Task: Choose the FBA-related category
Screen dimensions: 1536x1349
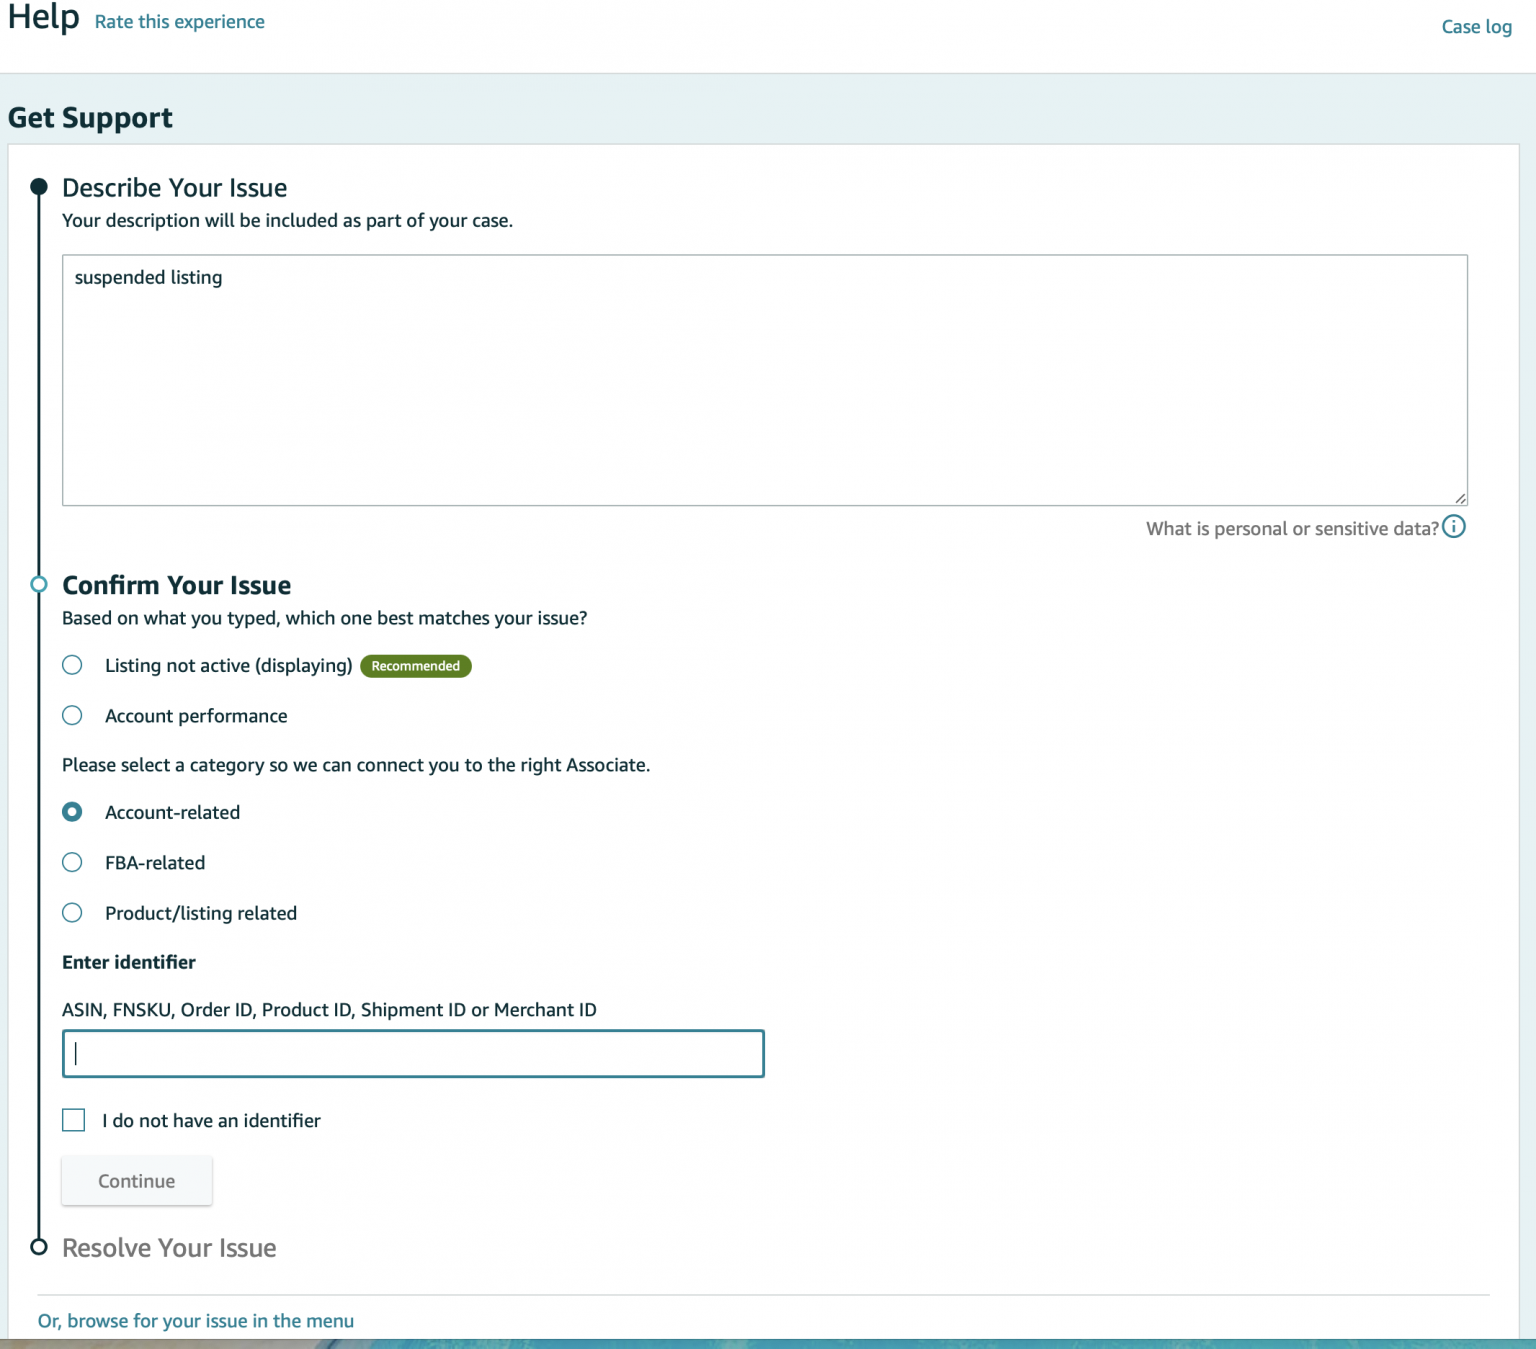Action: (72, 862)
